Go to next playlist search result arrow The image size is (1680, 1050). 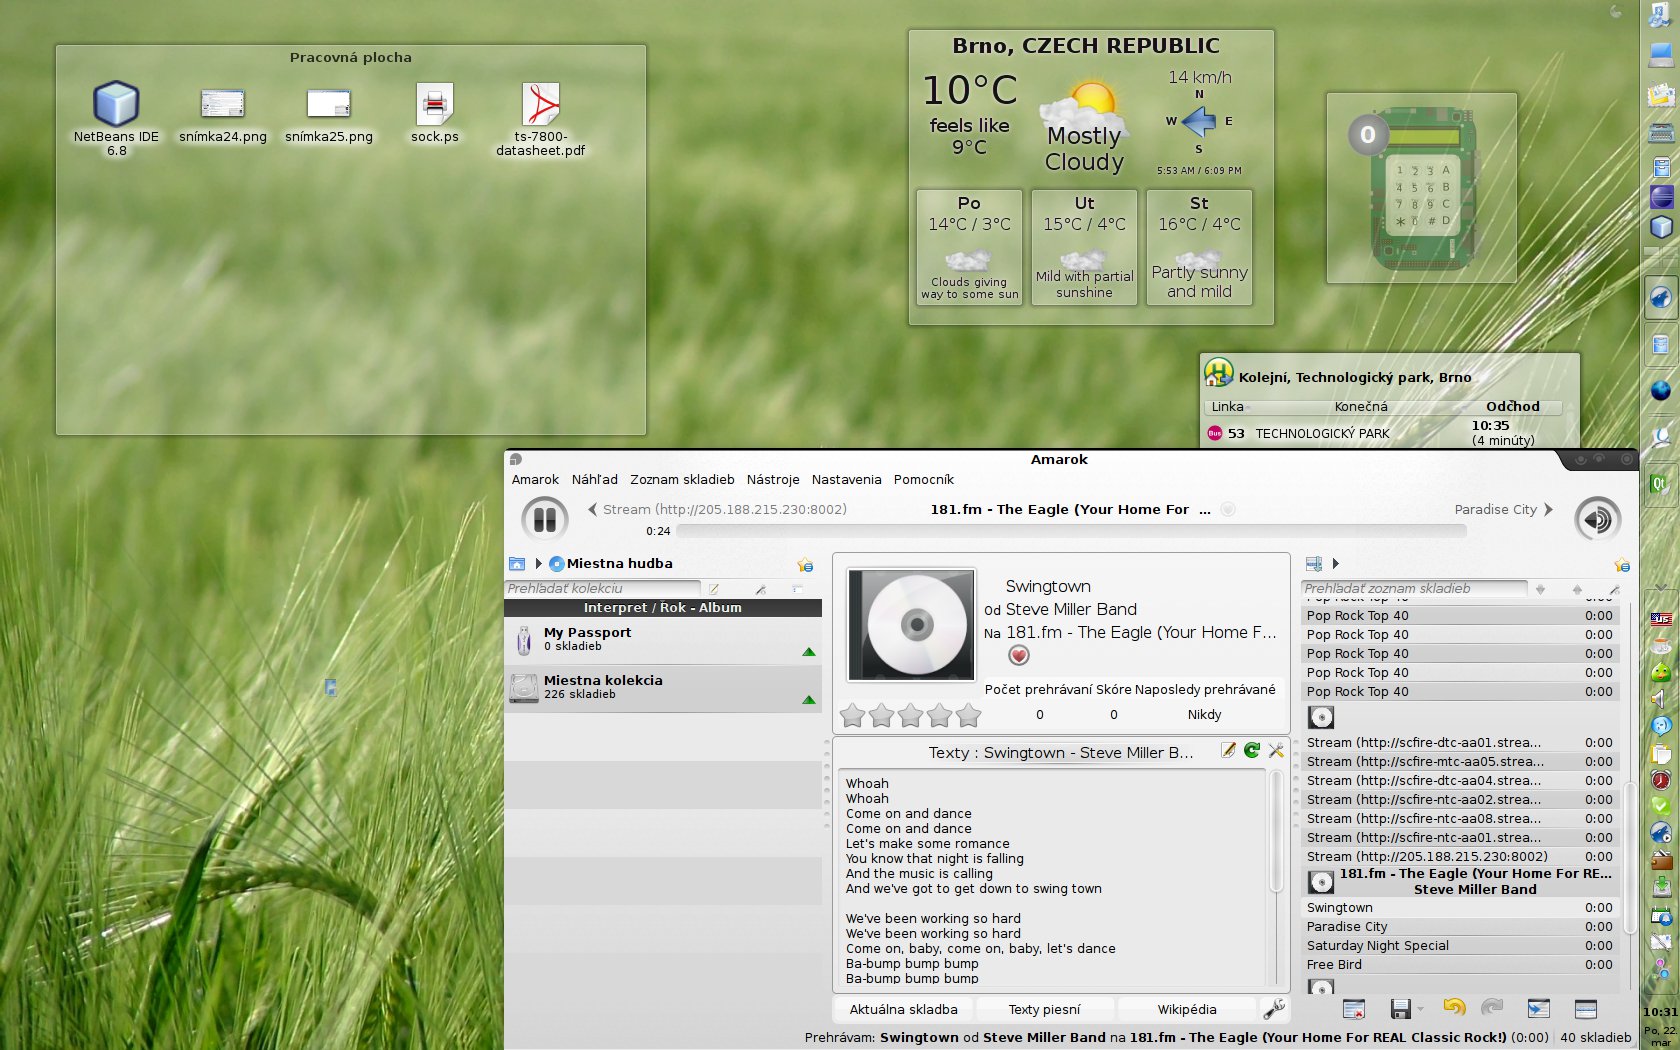1540,589
